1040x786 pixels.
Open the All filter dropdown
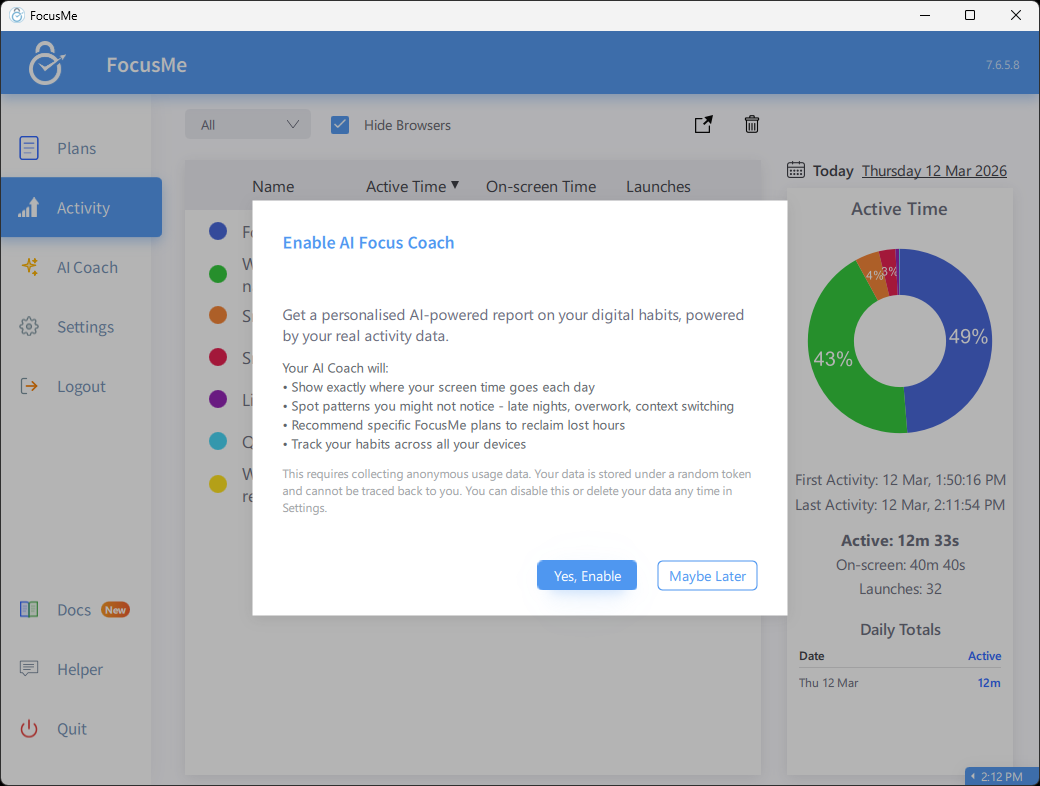click(x=247, y=125)
